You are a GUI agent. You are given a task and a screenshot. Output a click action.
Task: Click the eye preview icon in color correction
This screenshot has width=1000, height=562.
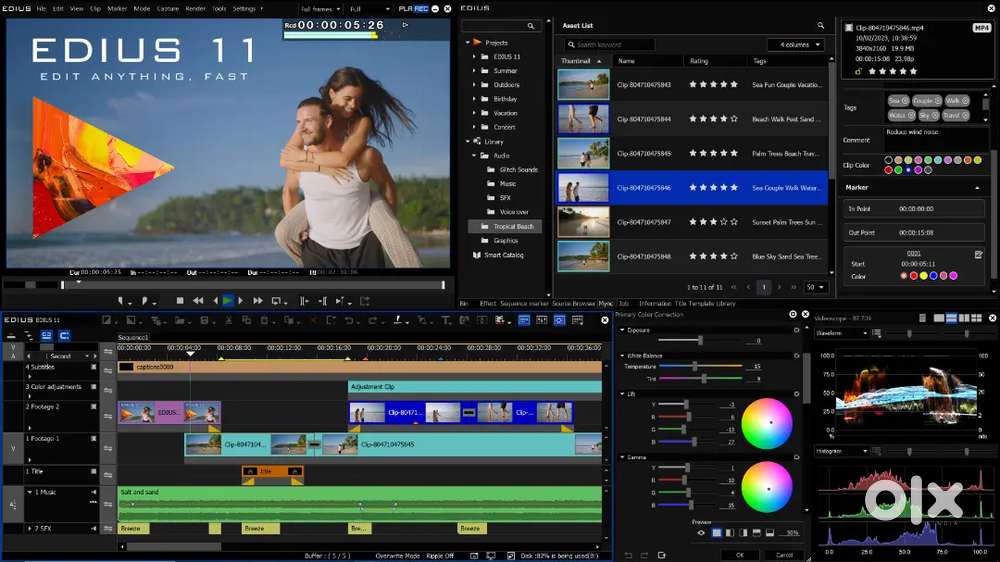(x=702, y=533)
